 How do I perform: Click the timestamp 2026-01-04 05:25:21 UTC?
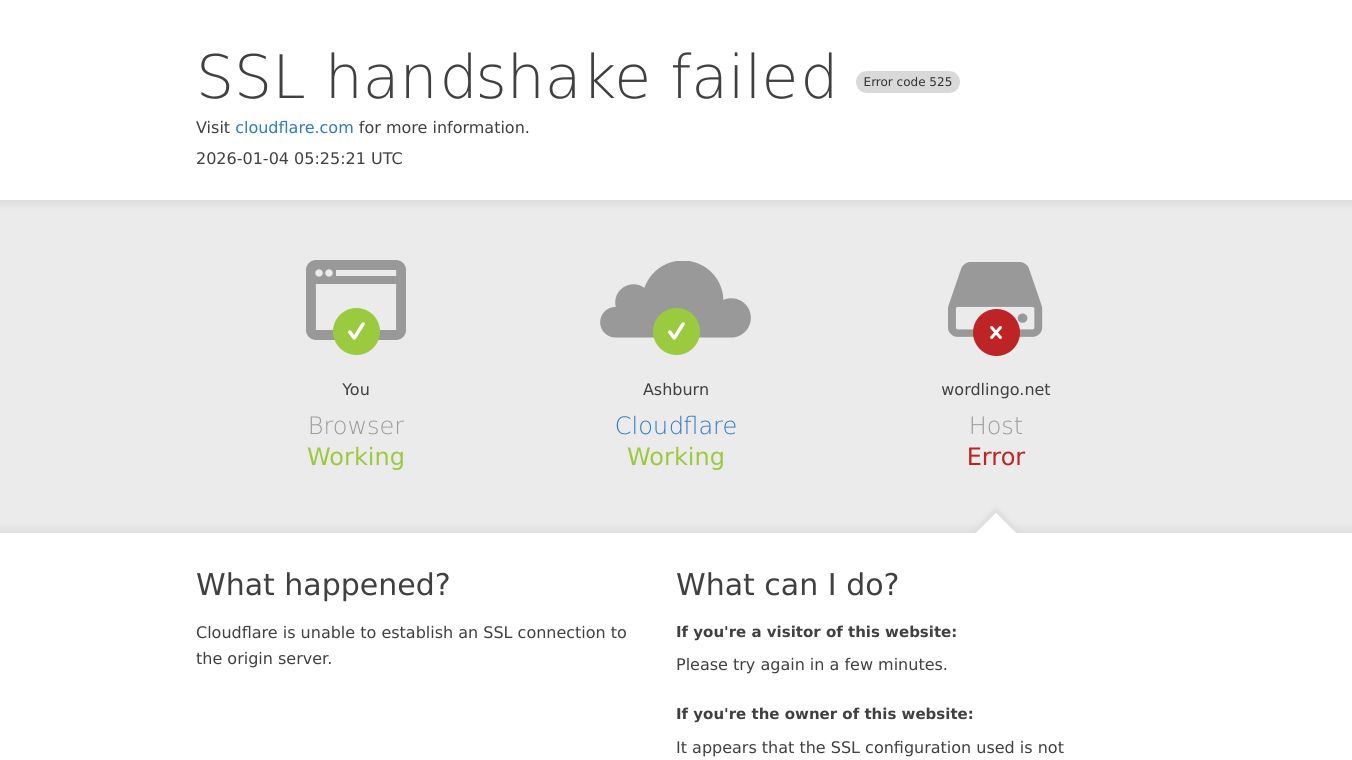(299, 159)
